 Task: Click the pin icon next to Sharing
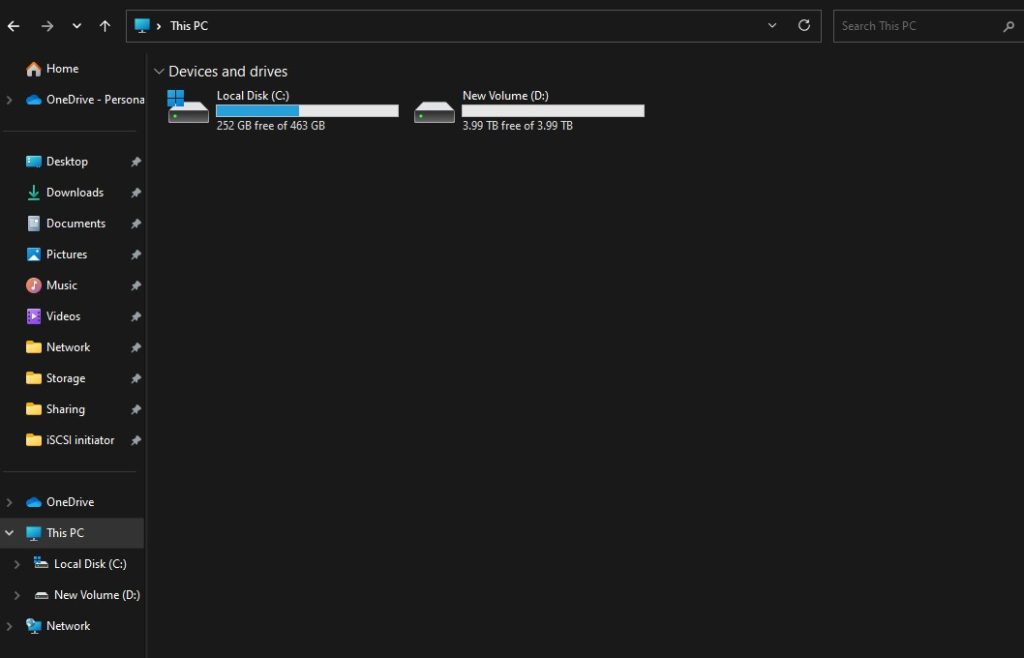pos(135,409)
